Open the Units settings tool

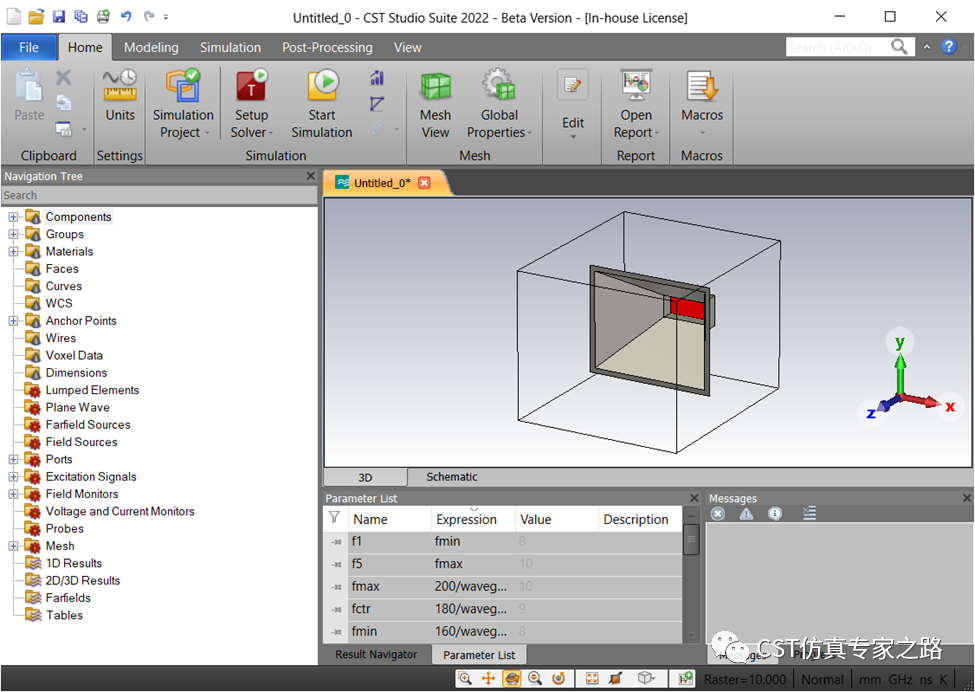tap(120, 95)
